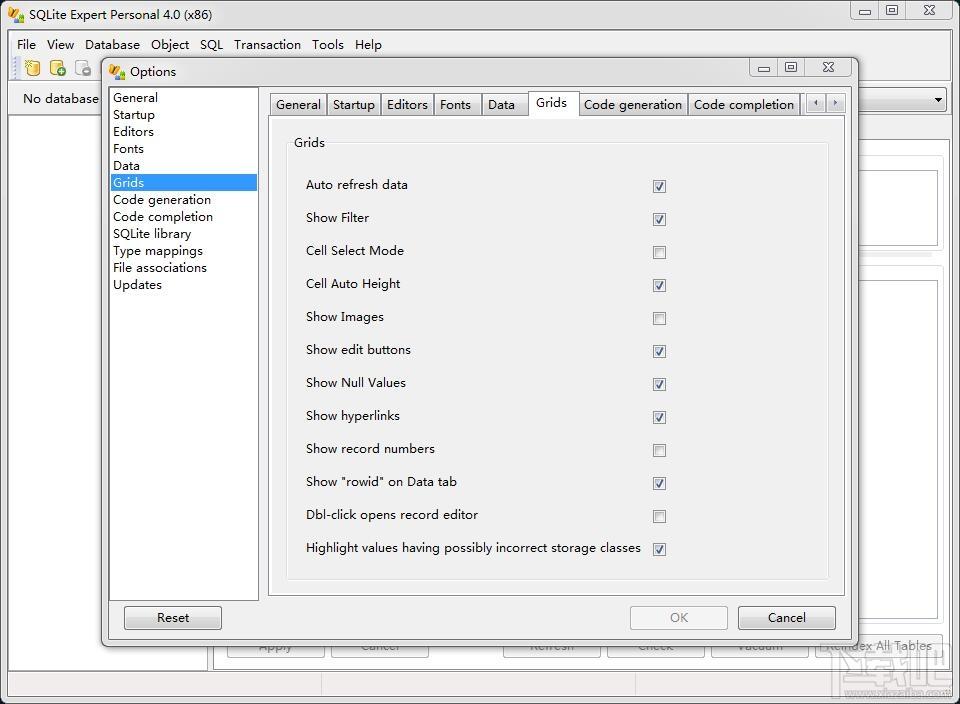Select Updates in the options list
Screen dimensions: 960x704
pos(184,285)
